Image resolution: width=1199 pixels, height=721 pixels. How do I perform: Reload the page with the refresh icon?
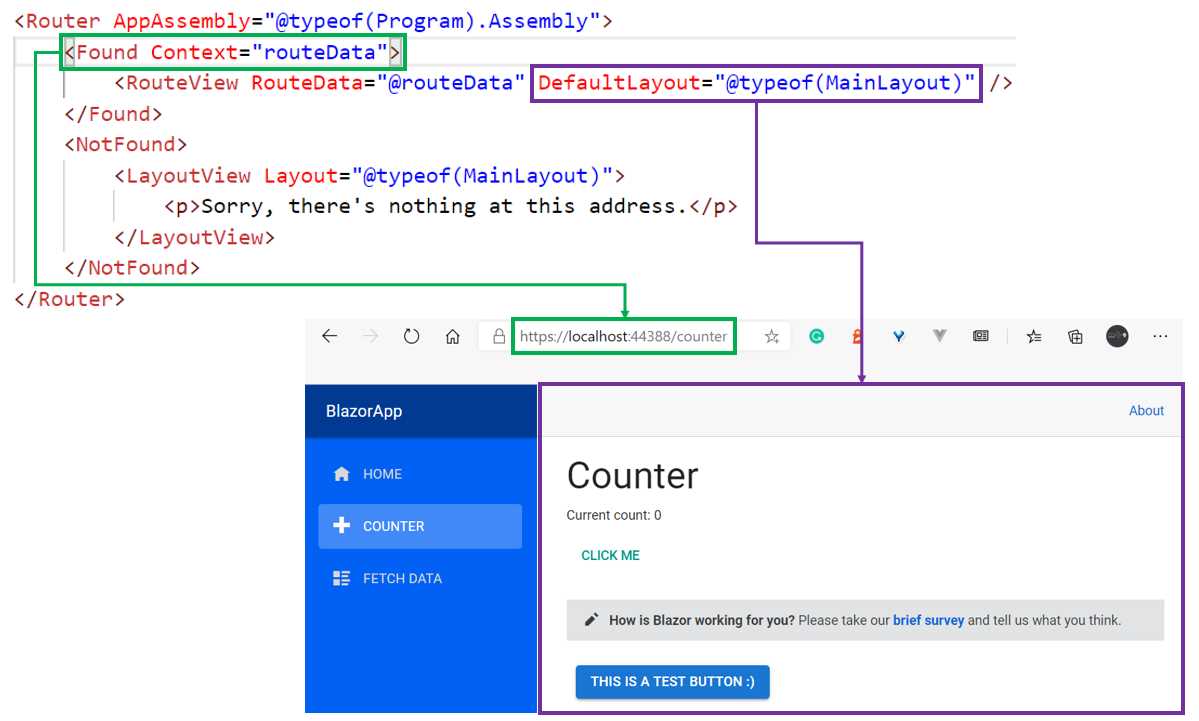[x=411, y=336]
